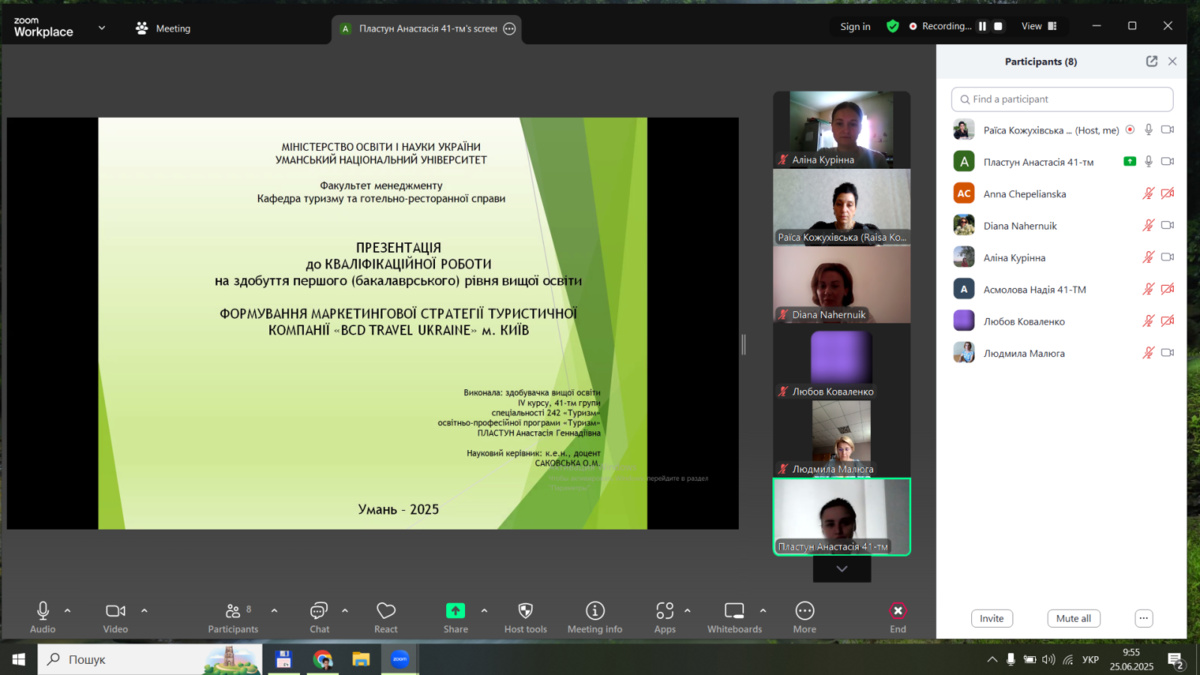Open the Whiteboards icon
The height and width of the screenshot is (675, 1200).
click(x=734, y=610)
